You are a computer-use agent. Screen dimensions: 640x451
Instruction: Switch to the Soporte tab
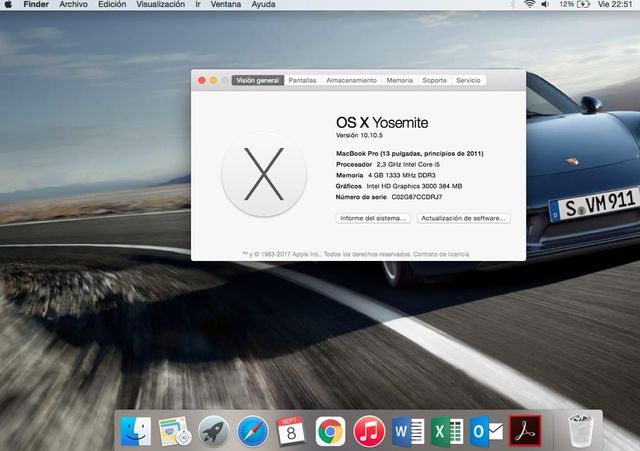434,80
